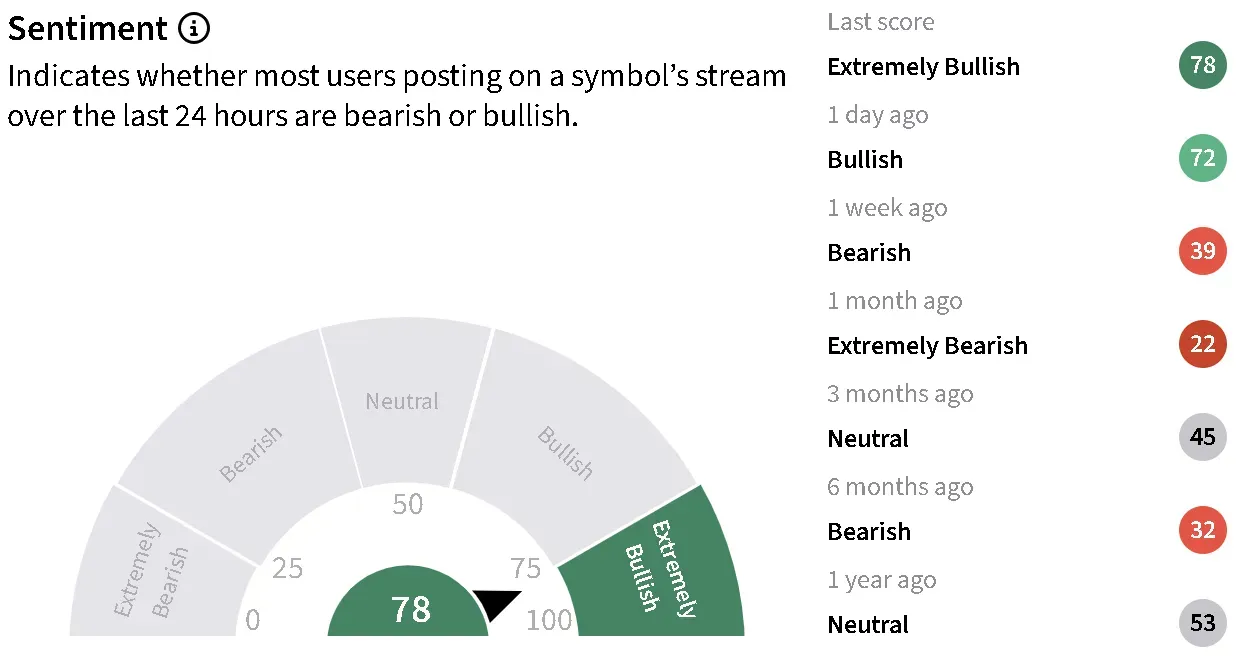Click the red 32 score badge
Screen dimensions: 1244x670
click(x=1202, y=531)
